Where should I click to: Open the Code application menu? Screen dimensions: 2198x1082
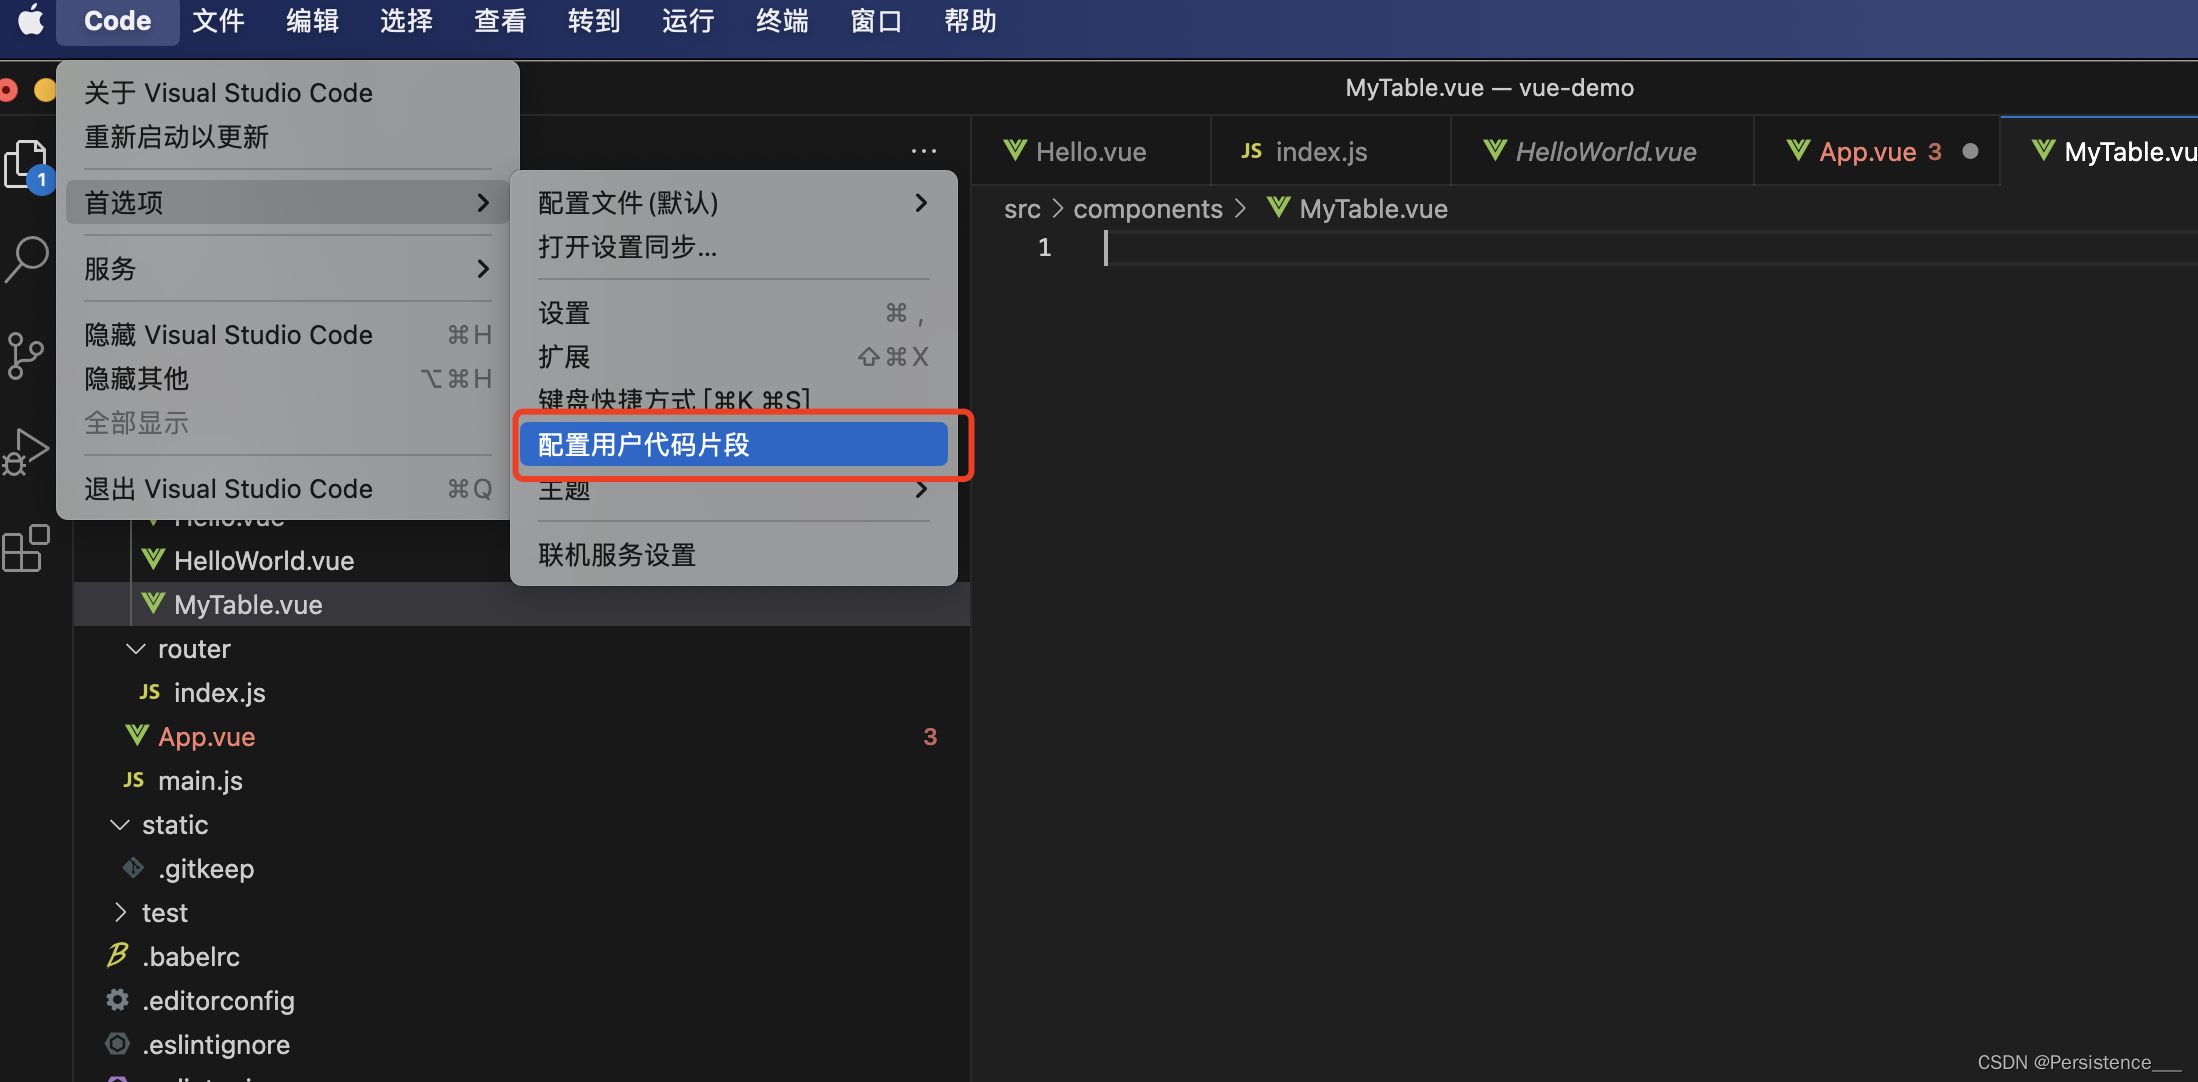(x=118, y=21)
